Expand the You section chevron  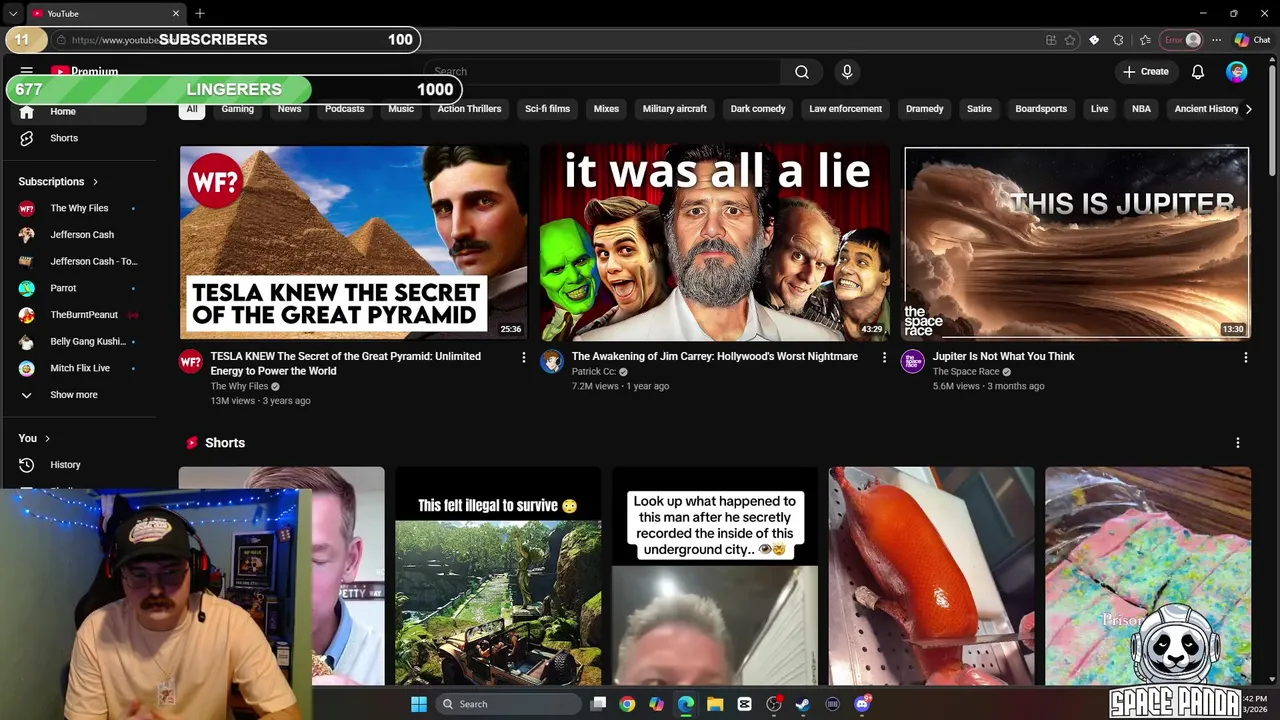(x=47, y=438)
